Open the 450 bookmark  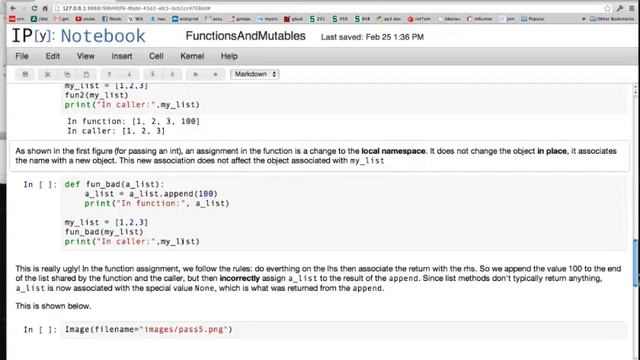[340, 19]
